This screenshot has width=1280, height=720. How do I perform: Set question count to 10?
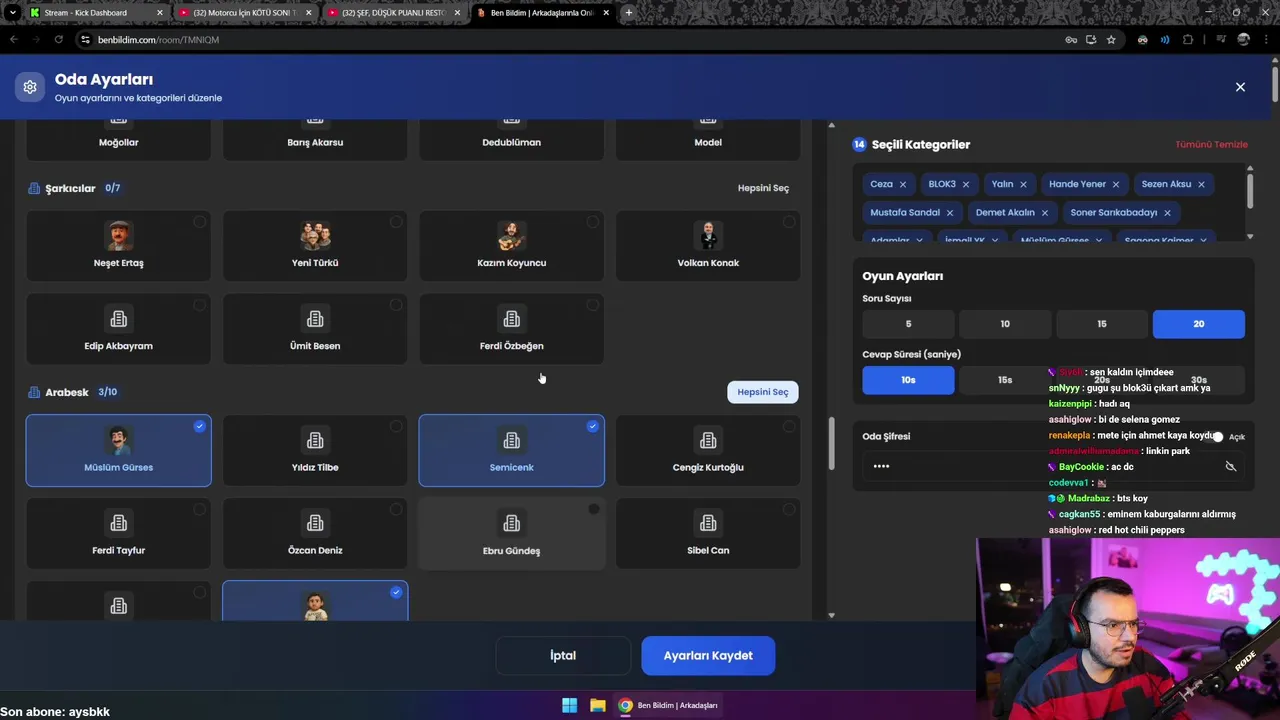click(x=1005, y=324)
